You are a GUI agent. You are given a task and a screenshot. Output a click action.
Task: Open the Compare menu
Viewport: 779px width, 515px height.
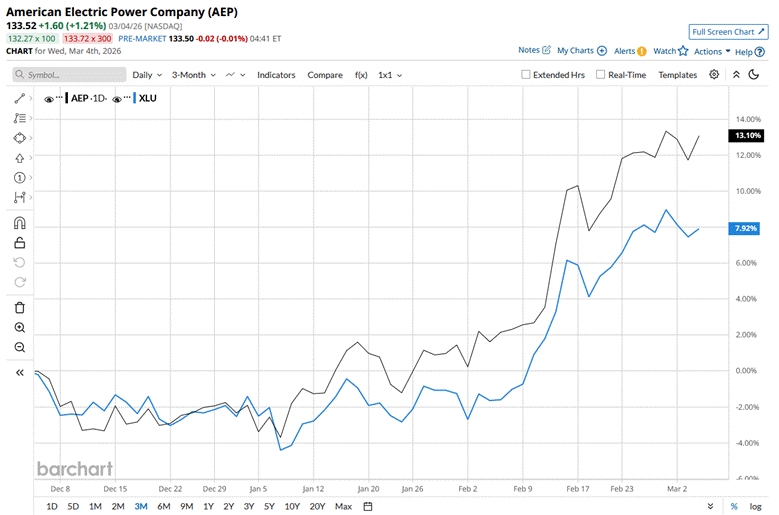(325, 75)
